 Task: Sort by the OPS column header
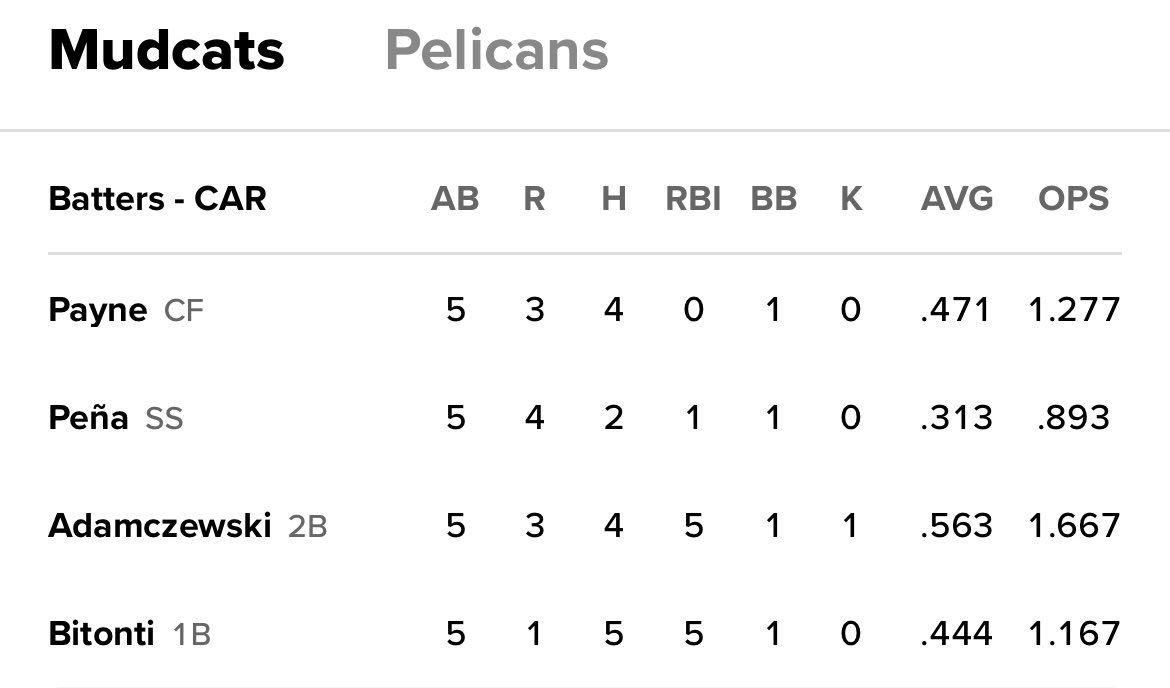[x=1073, y=199]
